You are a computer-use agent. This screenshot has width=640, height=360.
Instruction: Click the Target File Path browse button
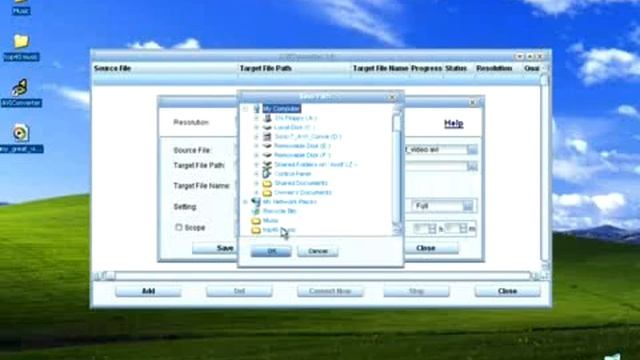pos(472,166)
